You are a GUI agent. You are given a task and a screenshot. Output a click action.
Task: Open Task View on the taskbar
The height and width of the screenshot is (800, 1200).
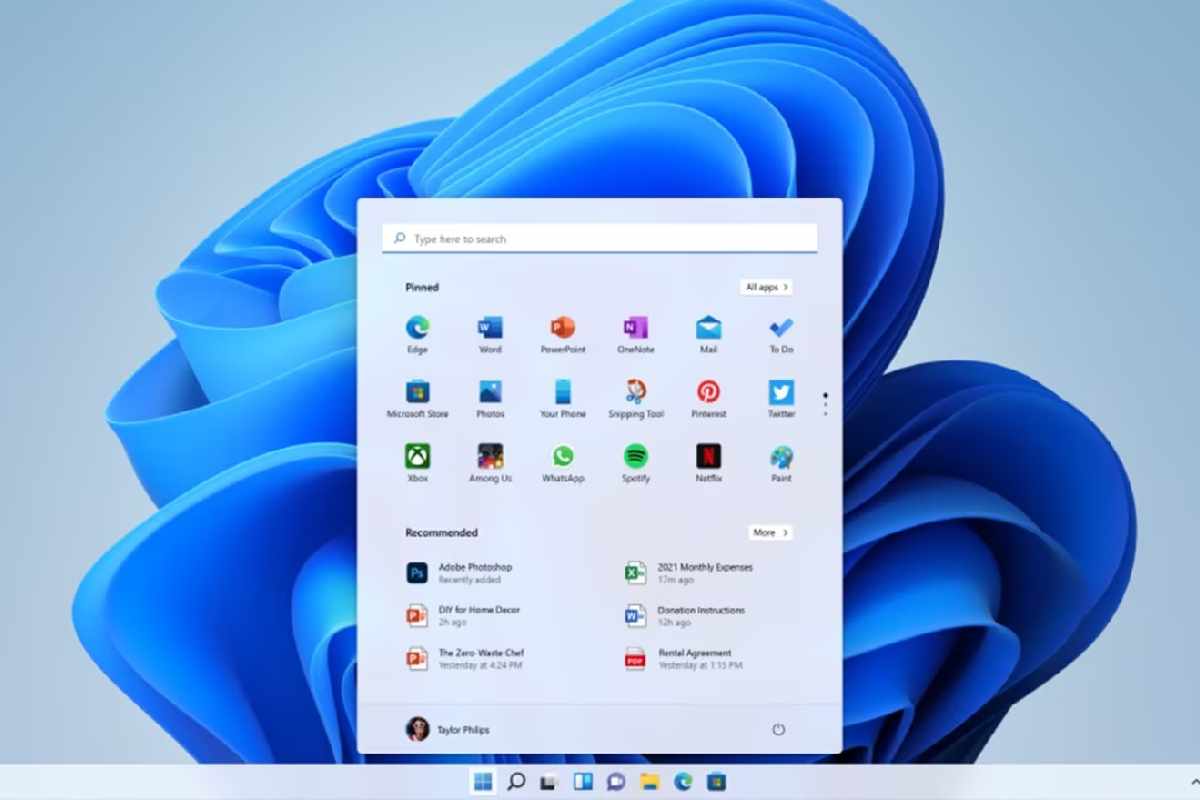point(548,782)
